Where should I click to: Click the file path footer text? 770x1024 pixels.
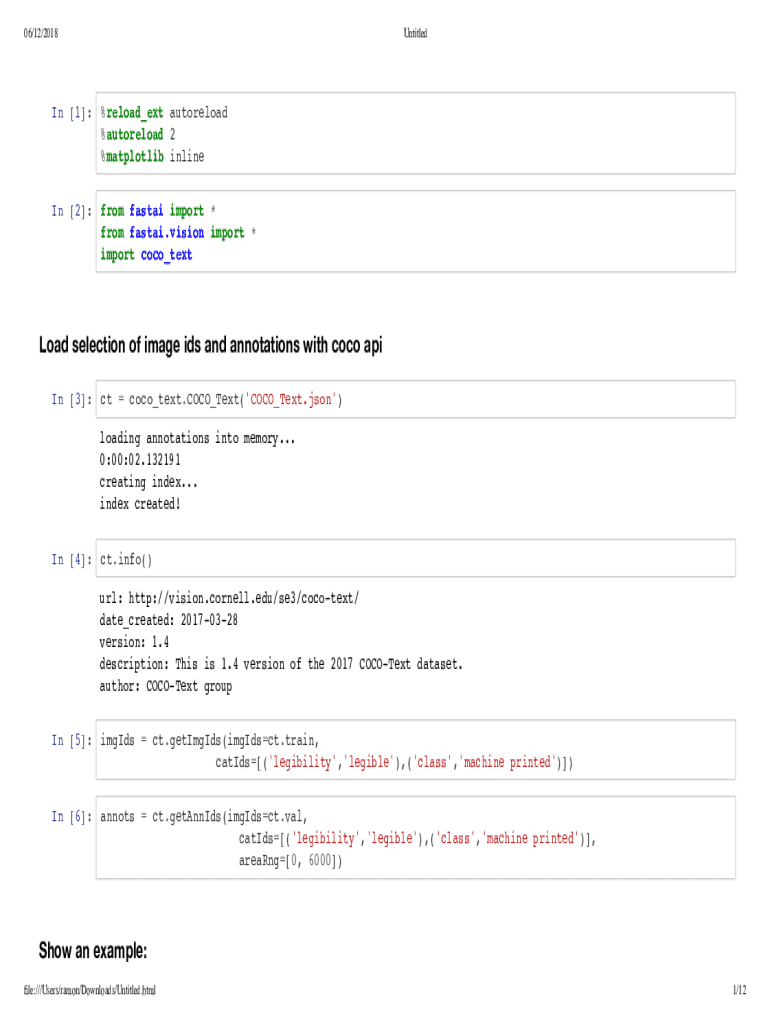(89, 990)
